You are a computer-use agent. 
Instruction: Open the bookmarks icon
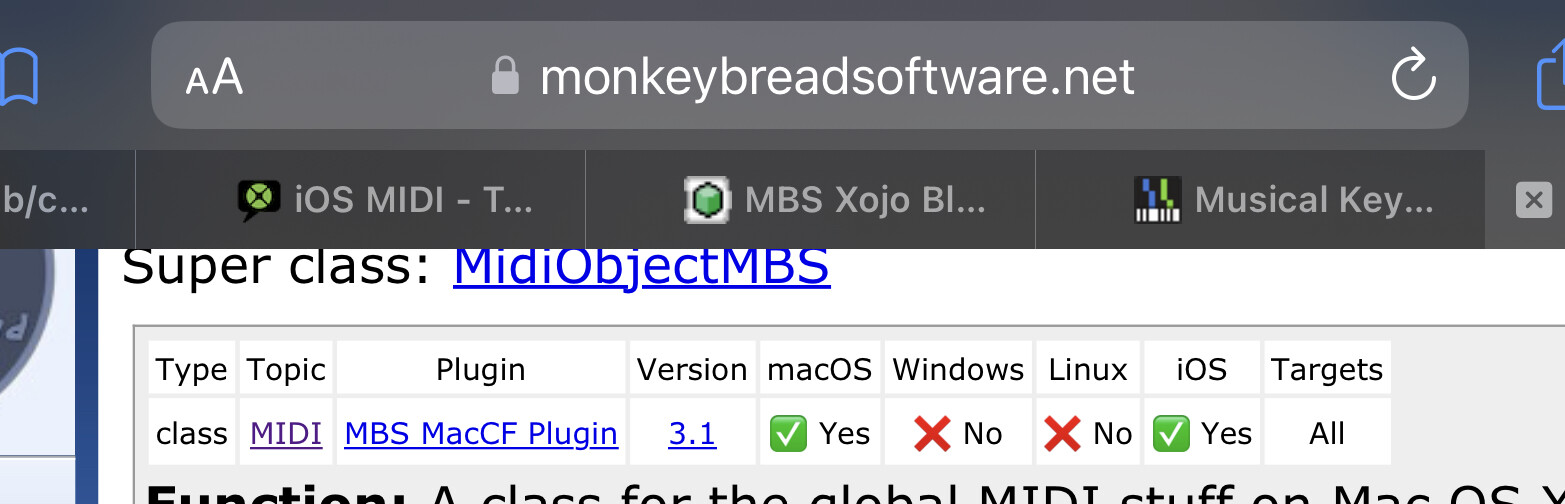pos(18,77)
